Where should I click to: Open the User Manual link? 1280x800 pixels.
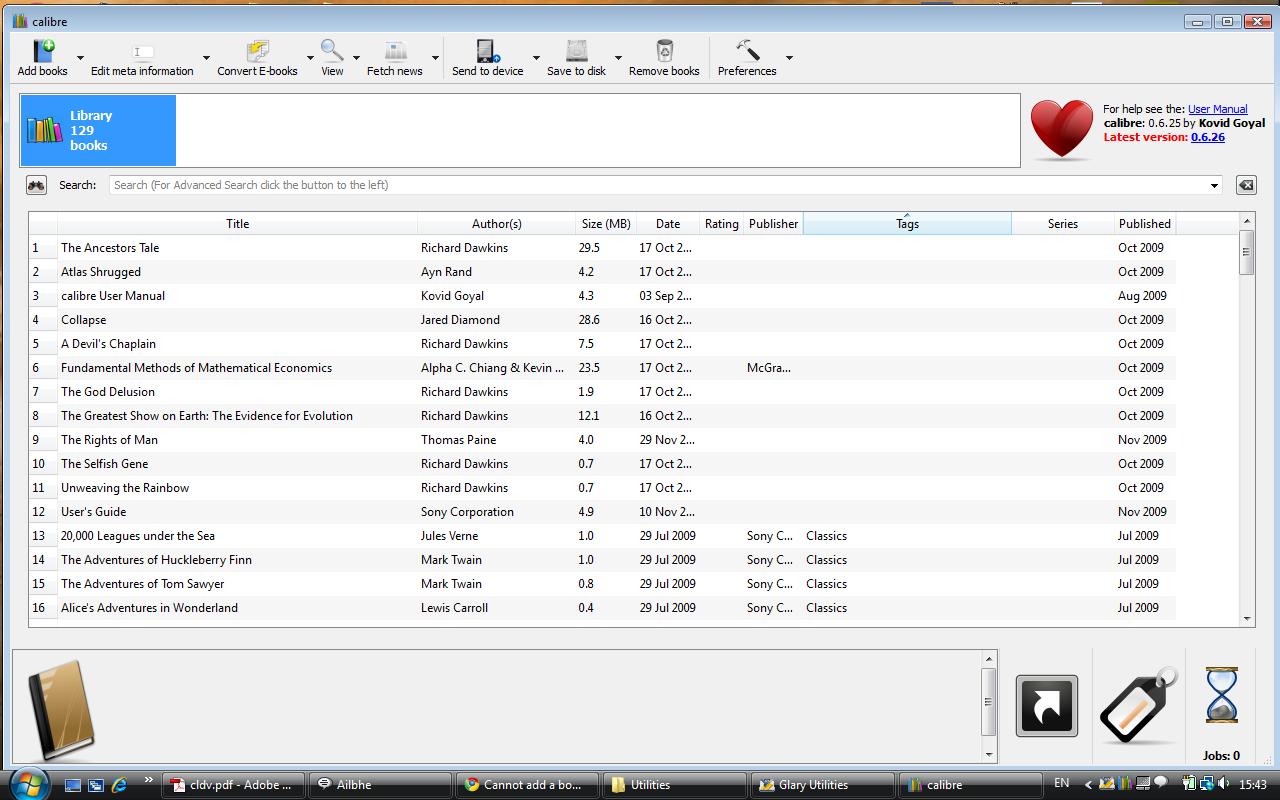(1217, 109)
